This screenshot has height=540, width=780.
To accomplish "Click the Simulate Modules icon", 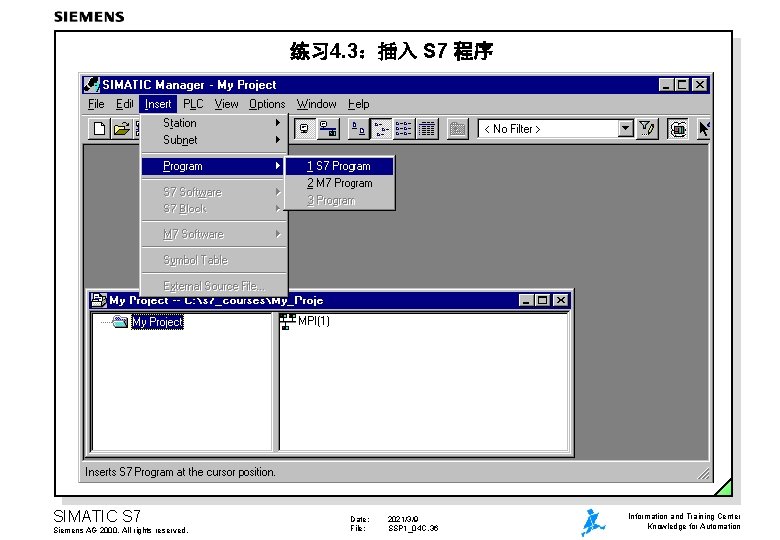I will pos(678,129).
